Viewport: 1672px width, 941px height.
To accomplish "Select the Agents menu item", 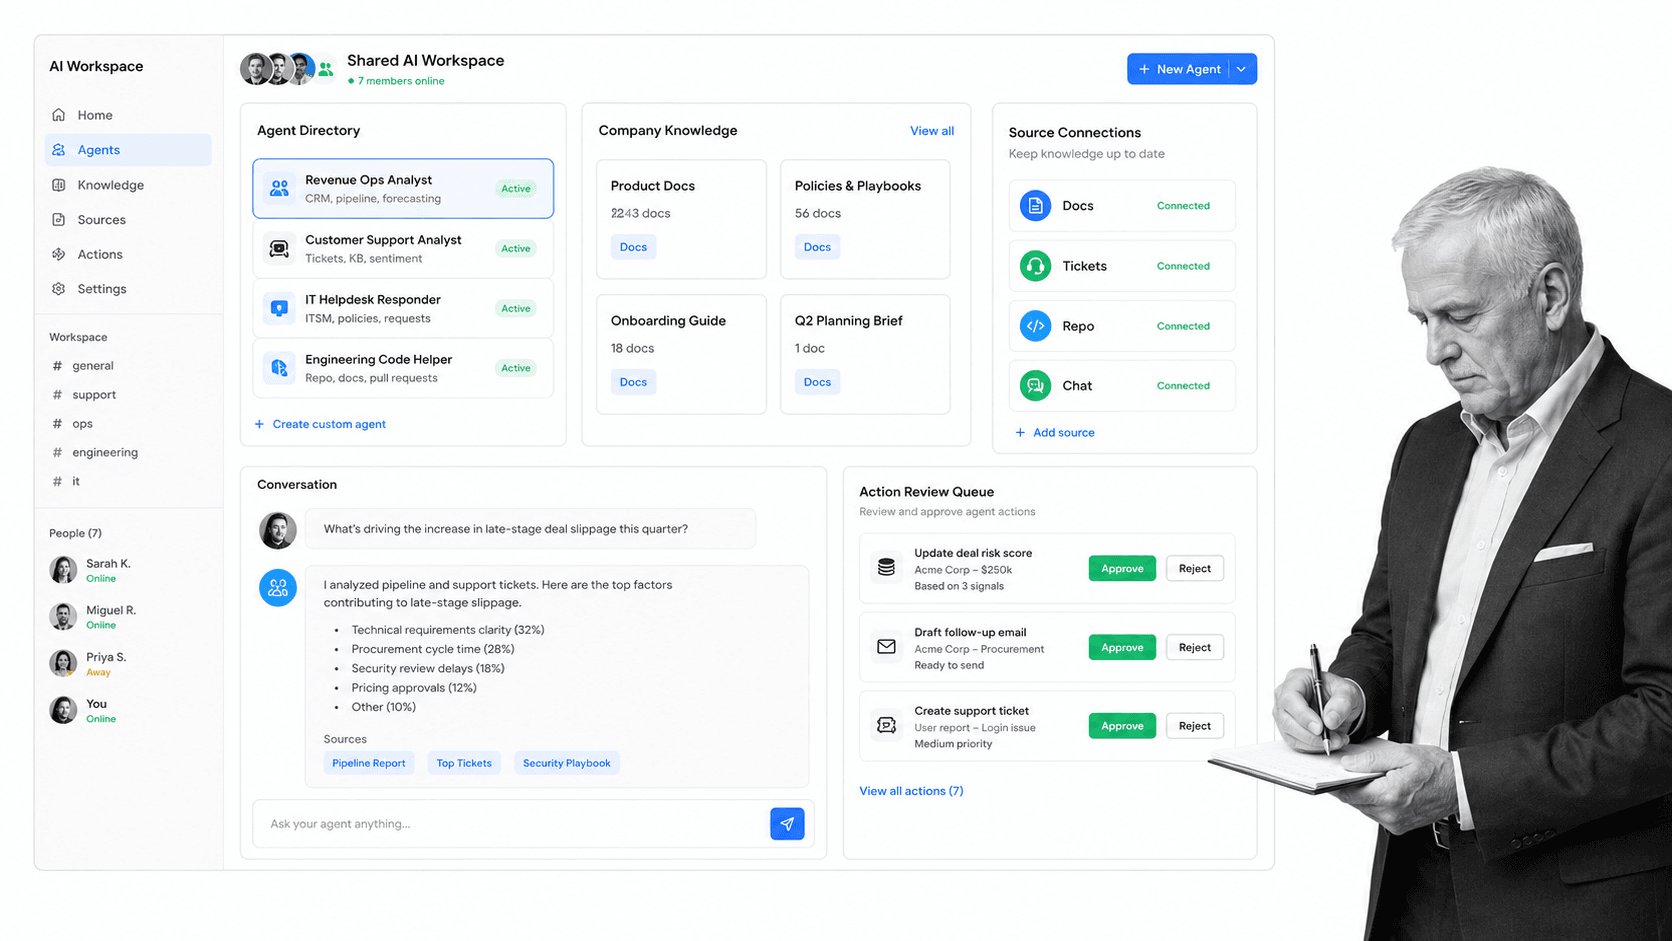I will [128, 150].
